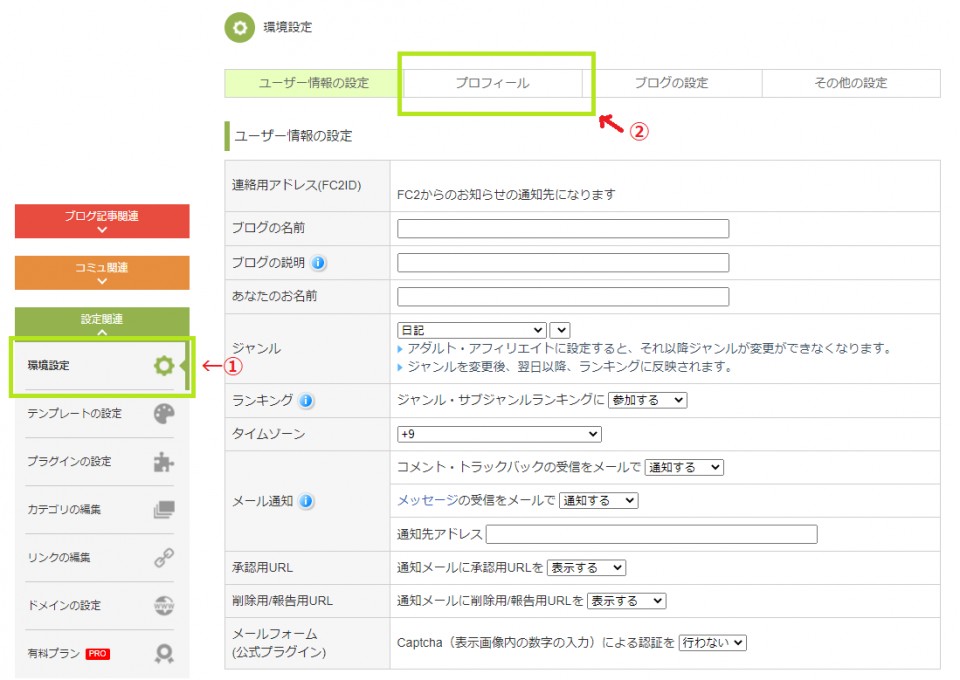Click the ブログの名前 text field
This screenshot has height=680, width=960.
click(563, 229)
